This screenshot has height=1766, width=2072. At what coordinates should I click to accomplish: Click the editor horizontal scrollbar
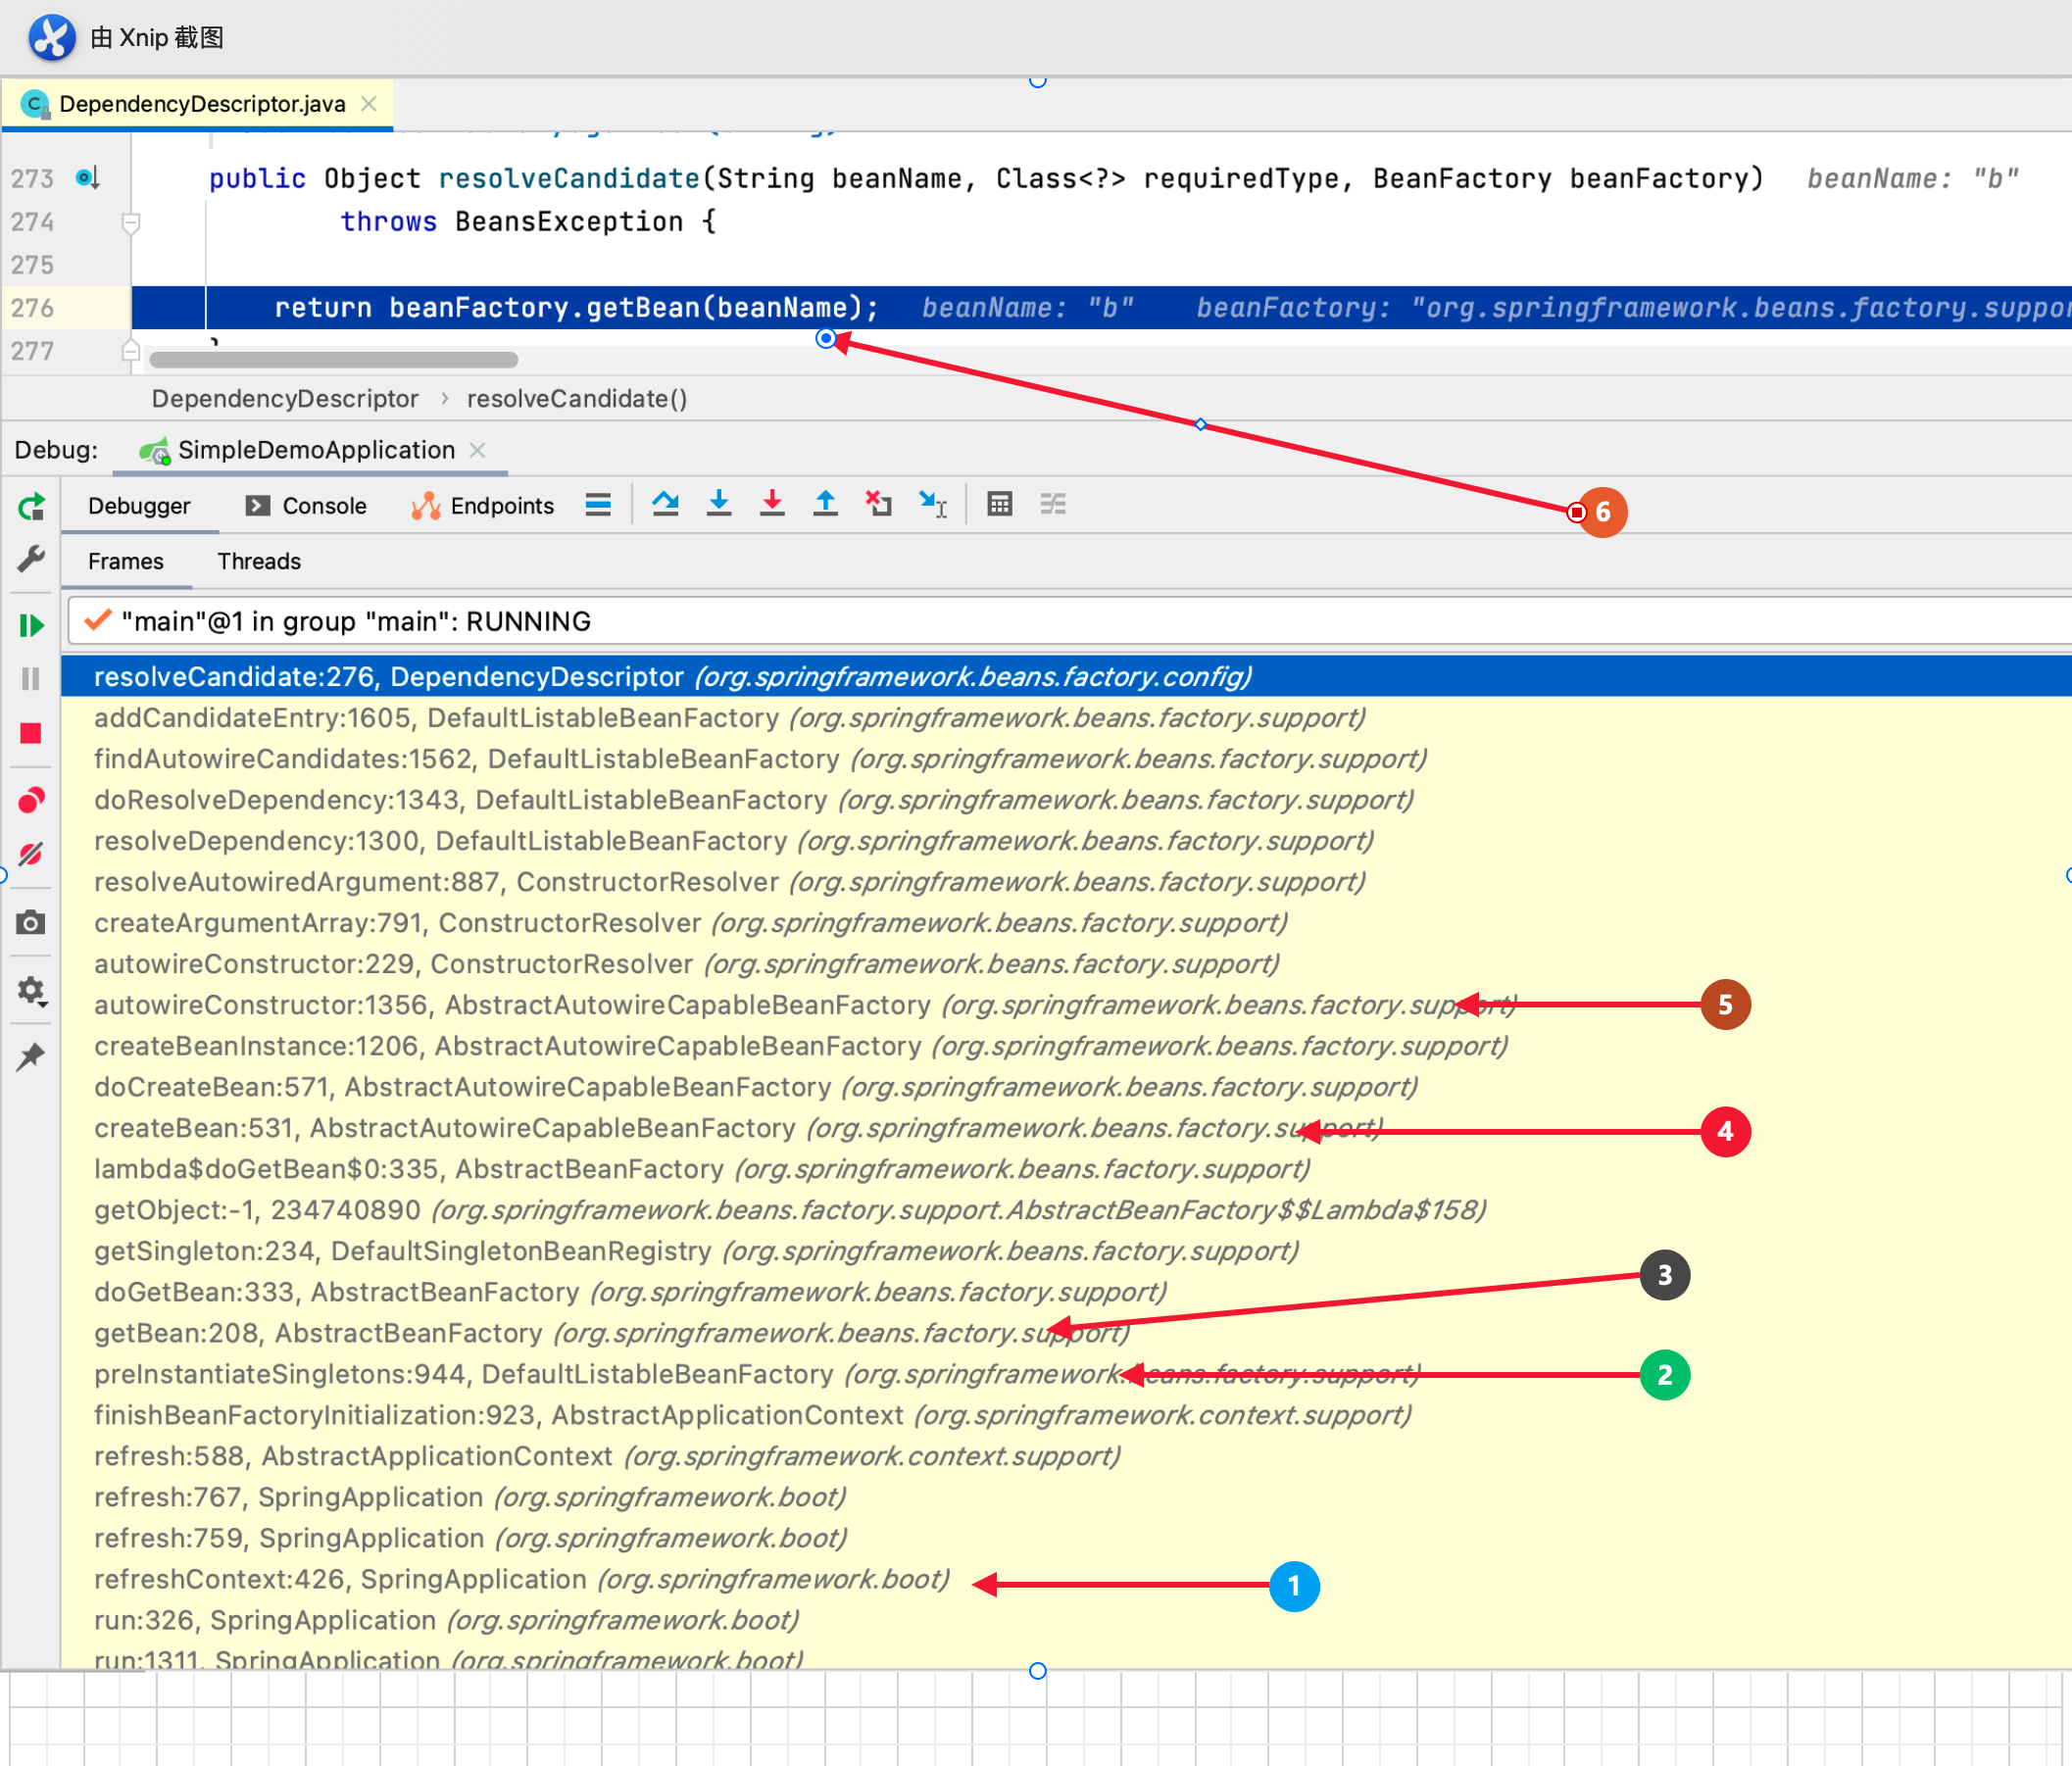click(x=333, y=360)
